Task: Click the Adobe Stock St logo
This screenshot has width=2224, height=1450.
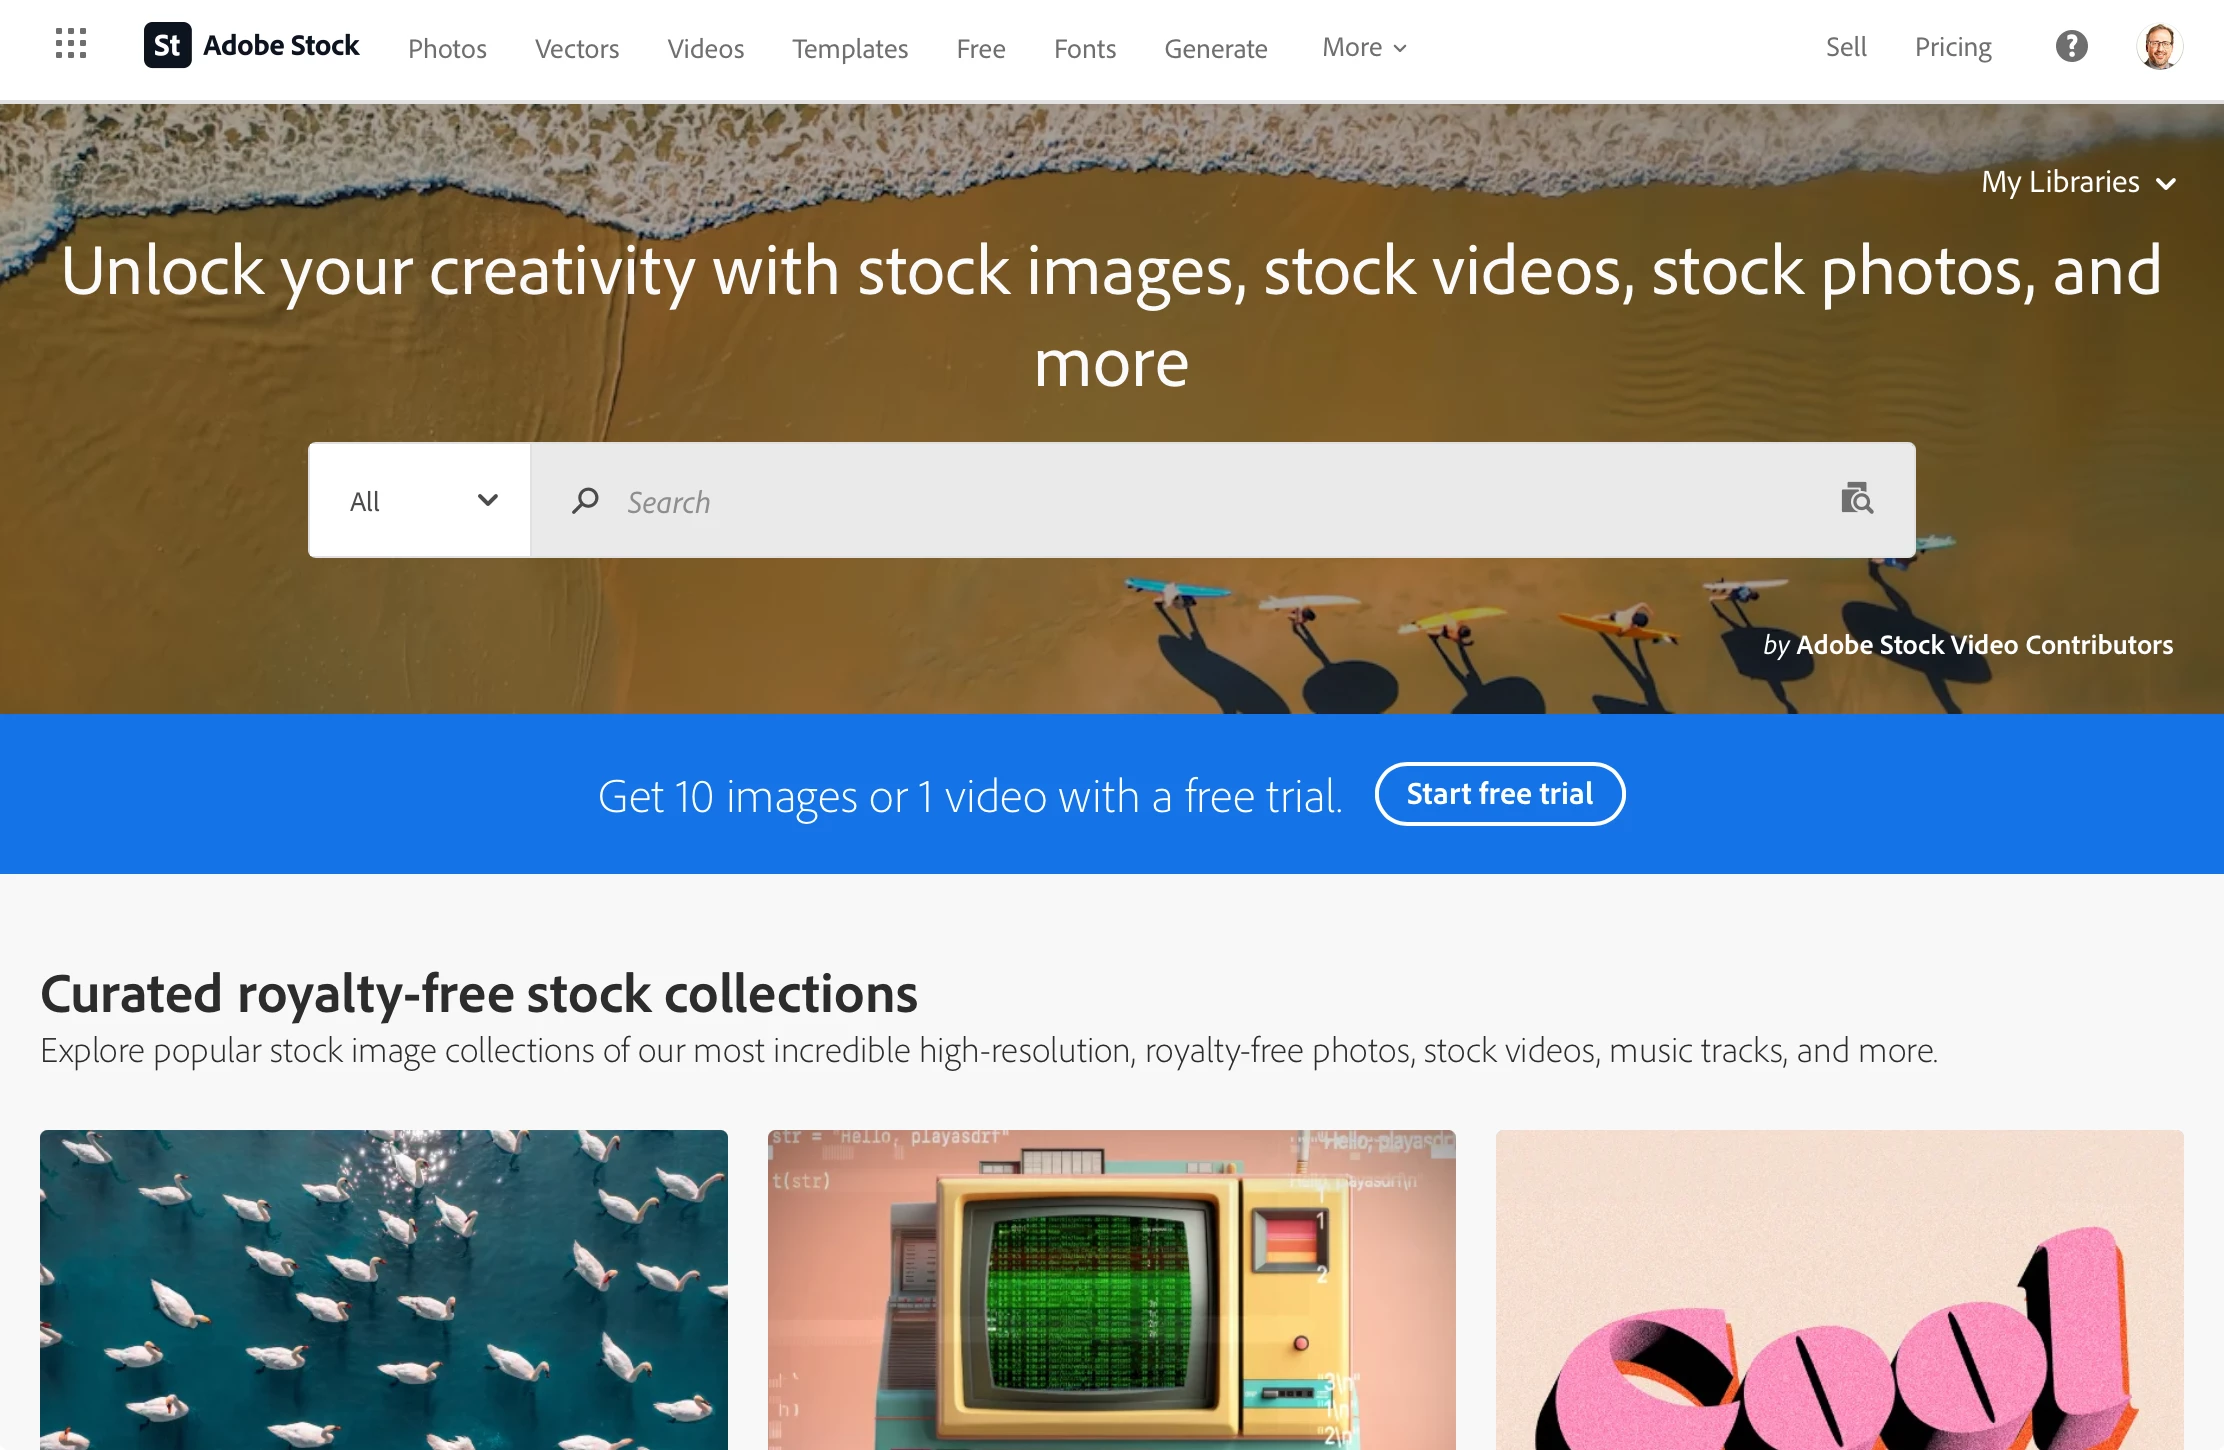Action: pos(167,46)
